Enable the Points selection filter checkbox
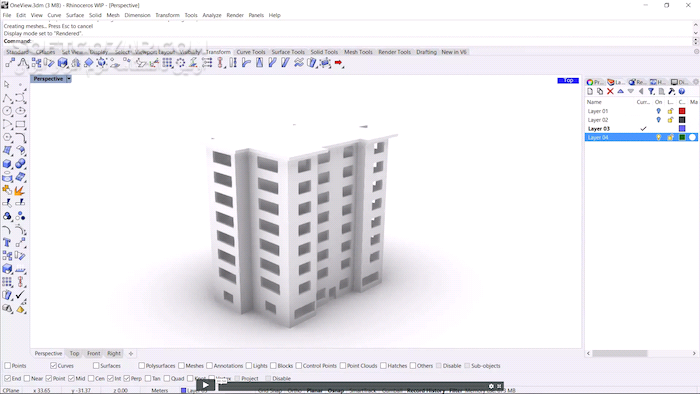Viewport: 700px width, 394px height. [x=8, y=365]
